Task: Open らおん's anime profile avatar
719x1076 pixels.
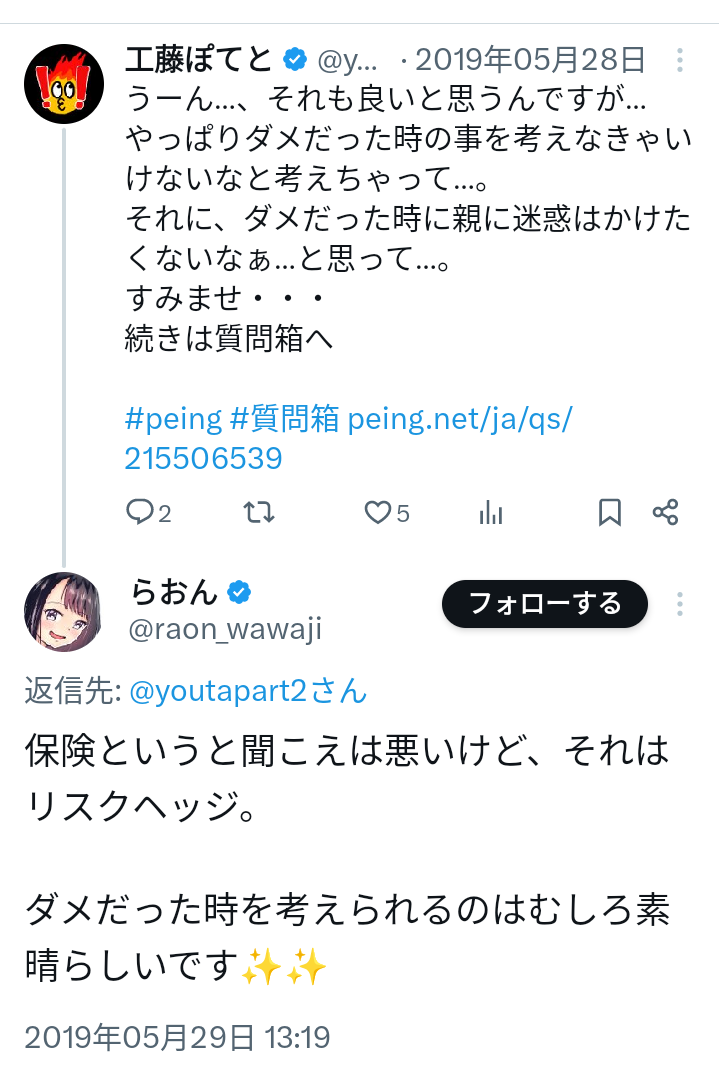Action: [64, 611]
